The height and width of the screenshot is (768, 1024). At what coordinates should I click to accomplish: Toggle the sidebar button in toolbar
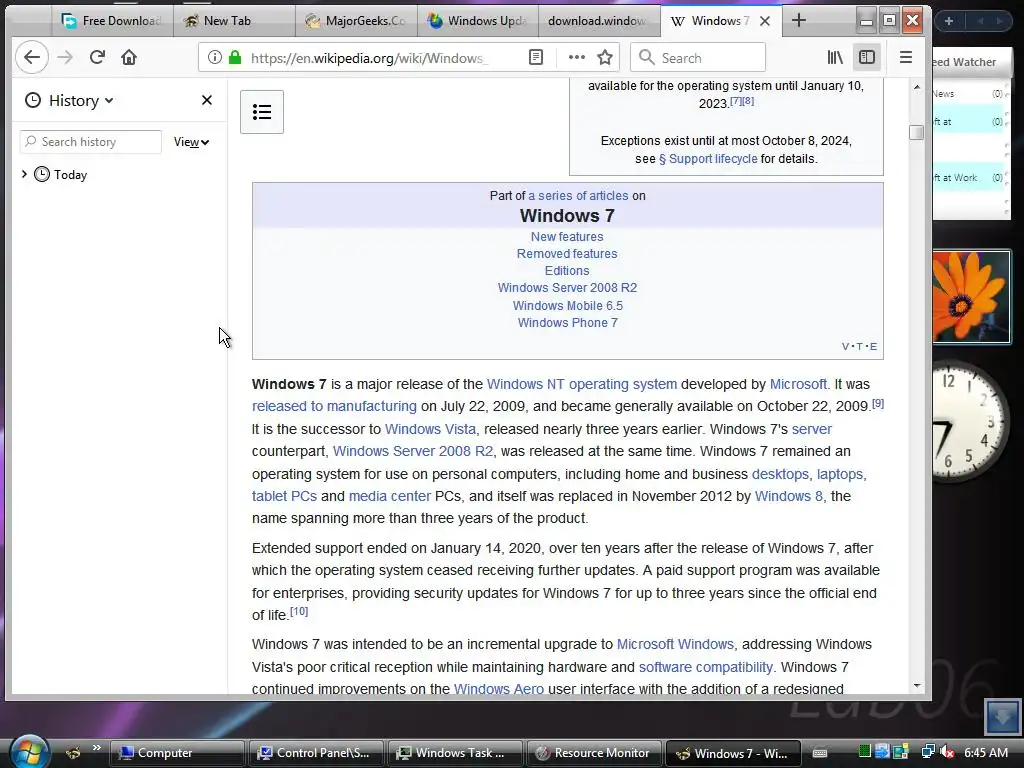(x=867, y=57)
